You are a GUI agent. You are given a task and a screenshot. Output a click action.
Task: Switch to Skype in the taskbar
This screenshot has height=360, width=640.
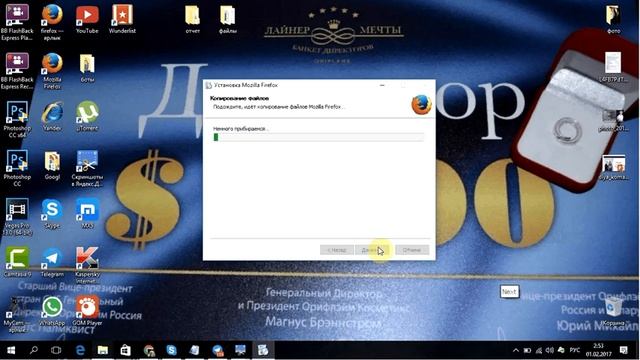tap(171, 350)
